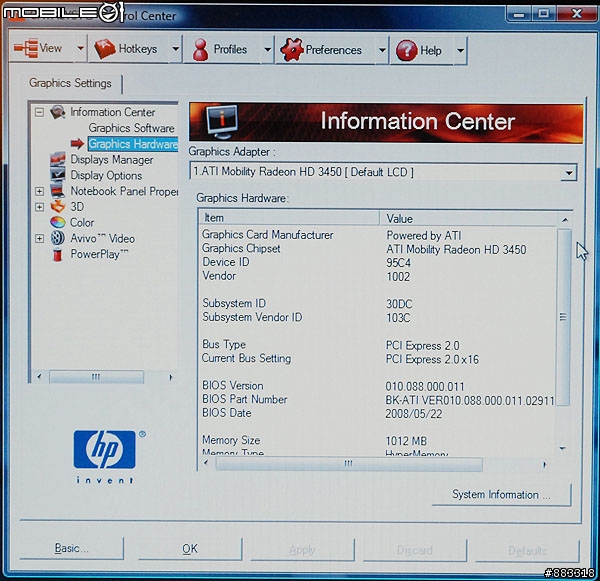600x581 pixels.
Task: Open the PowerPlay page
Action: pyautogui.click(x=99, y=254)
